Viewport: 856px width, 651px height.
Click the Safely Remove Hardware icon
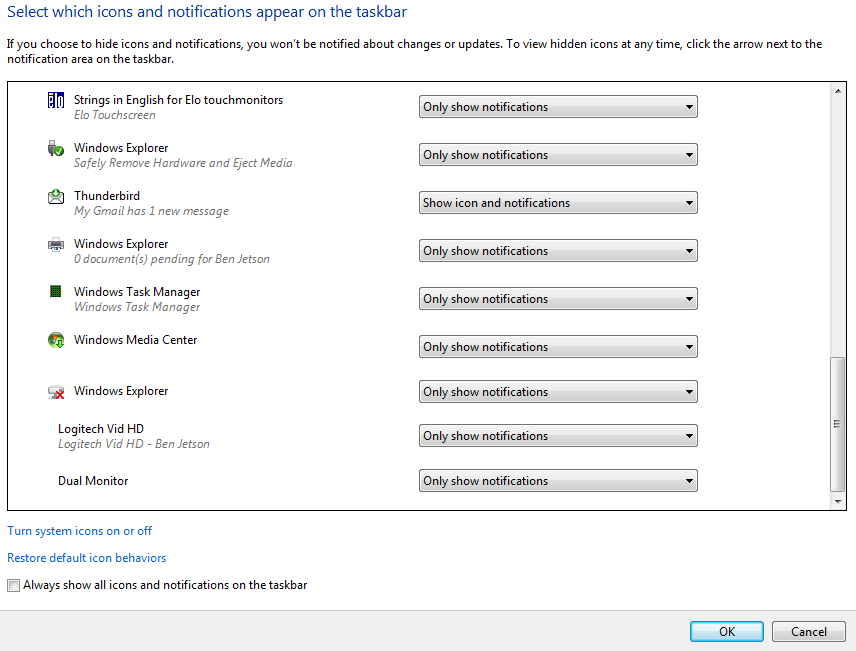(56, 148)
